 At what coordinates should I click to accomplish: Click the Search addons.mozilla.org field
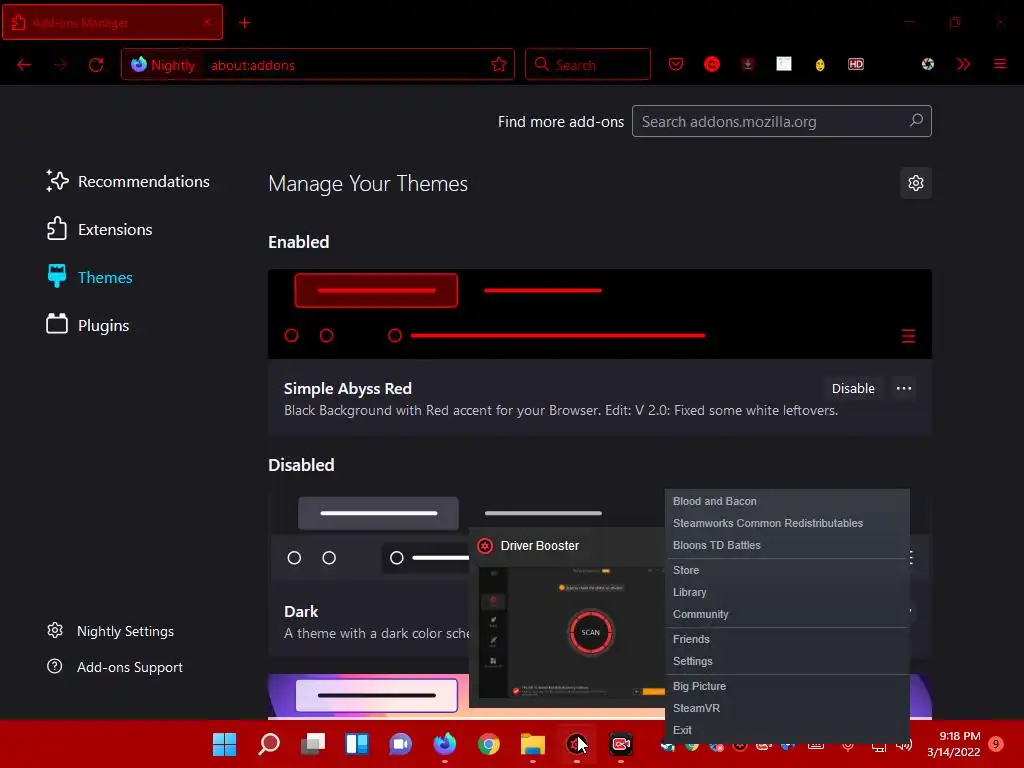click(781, 121)
